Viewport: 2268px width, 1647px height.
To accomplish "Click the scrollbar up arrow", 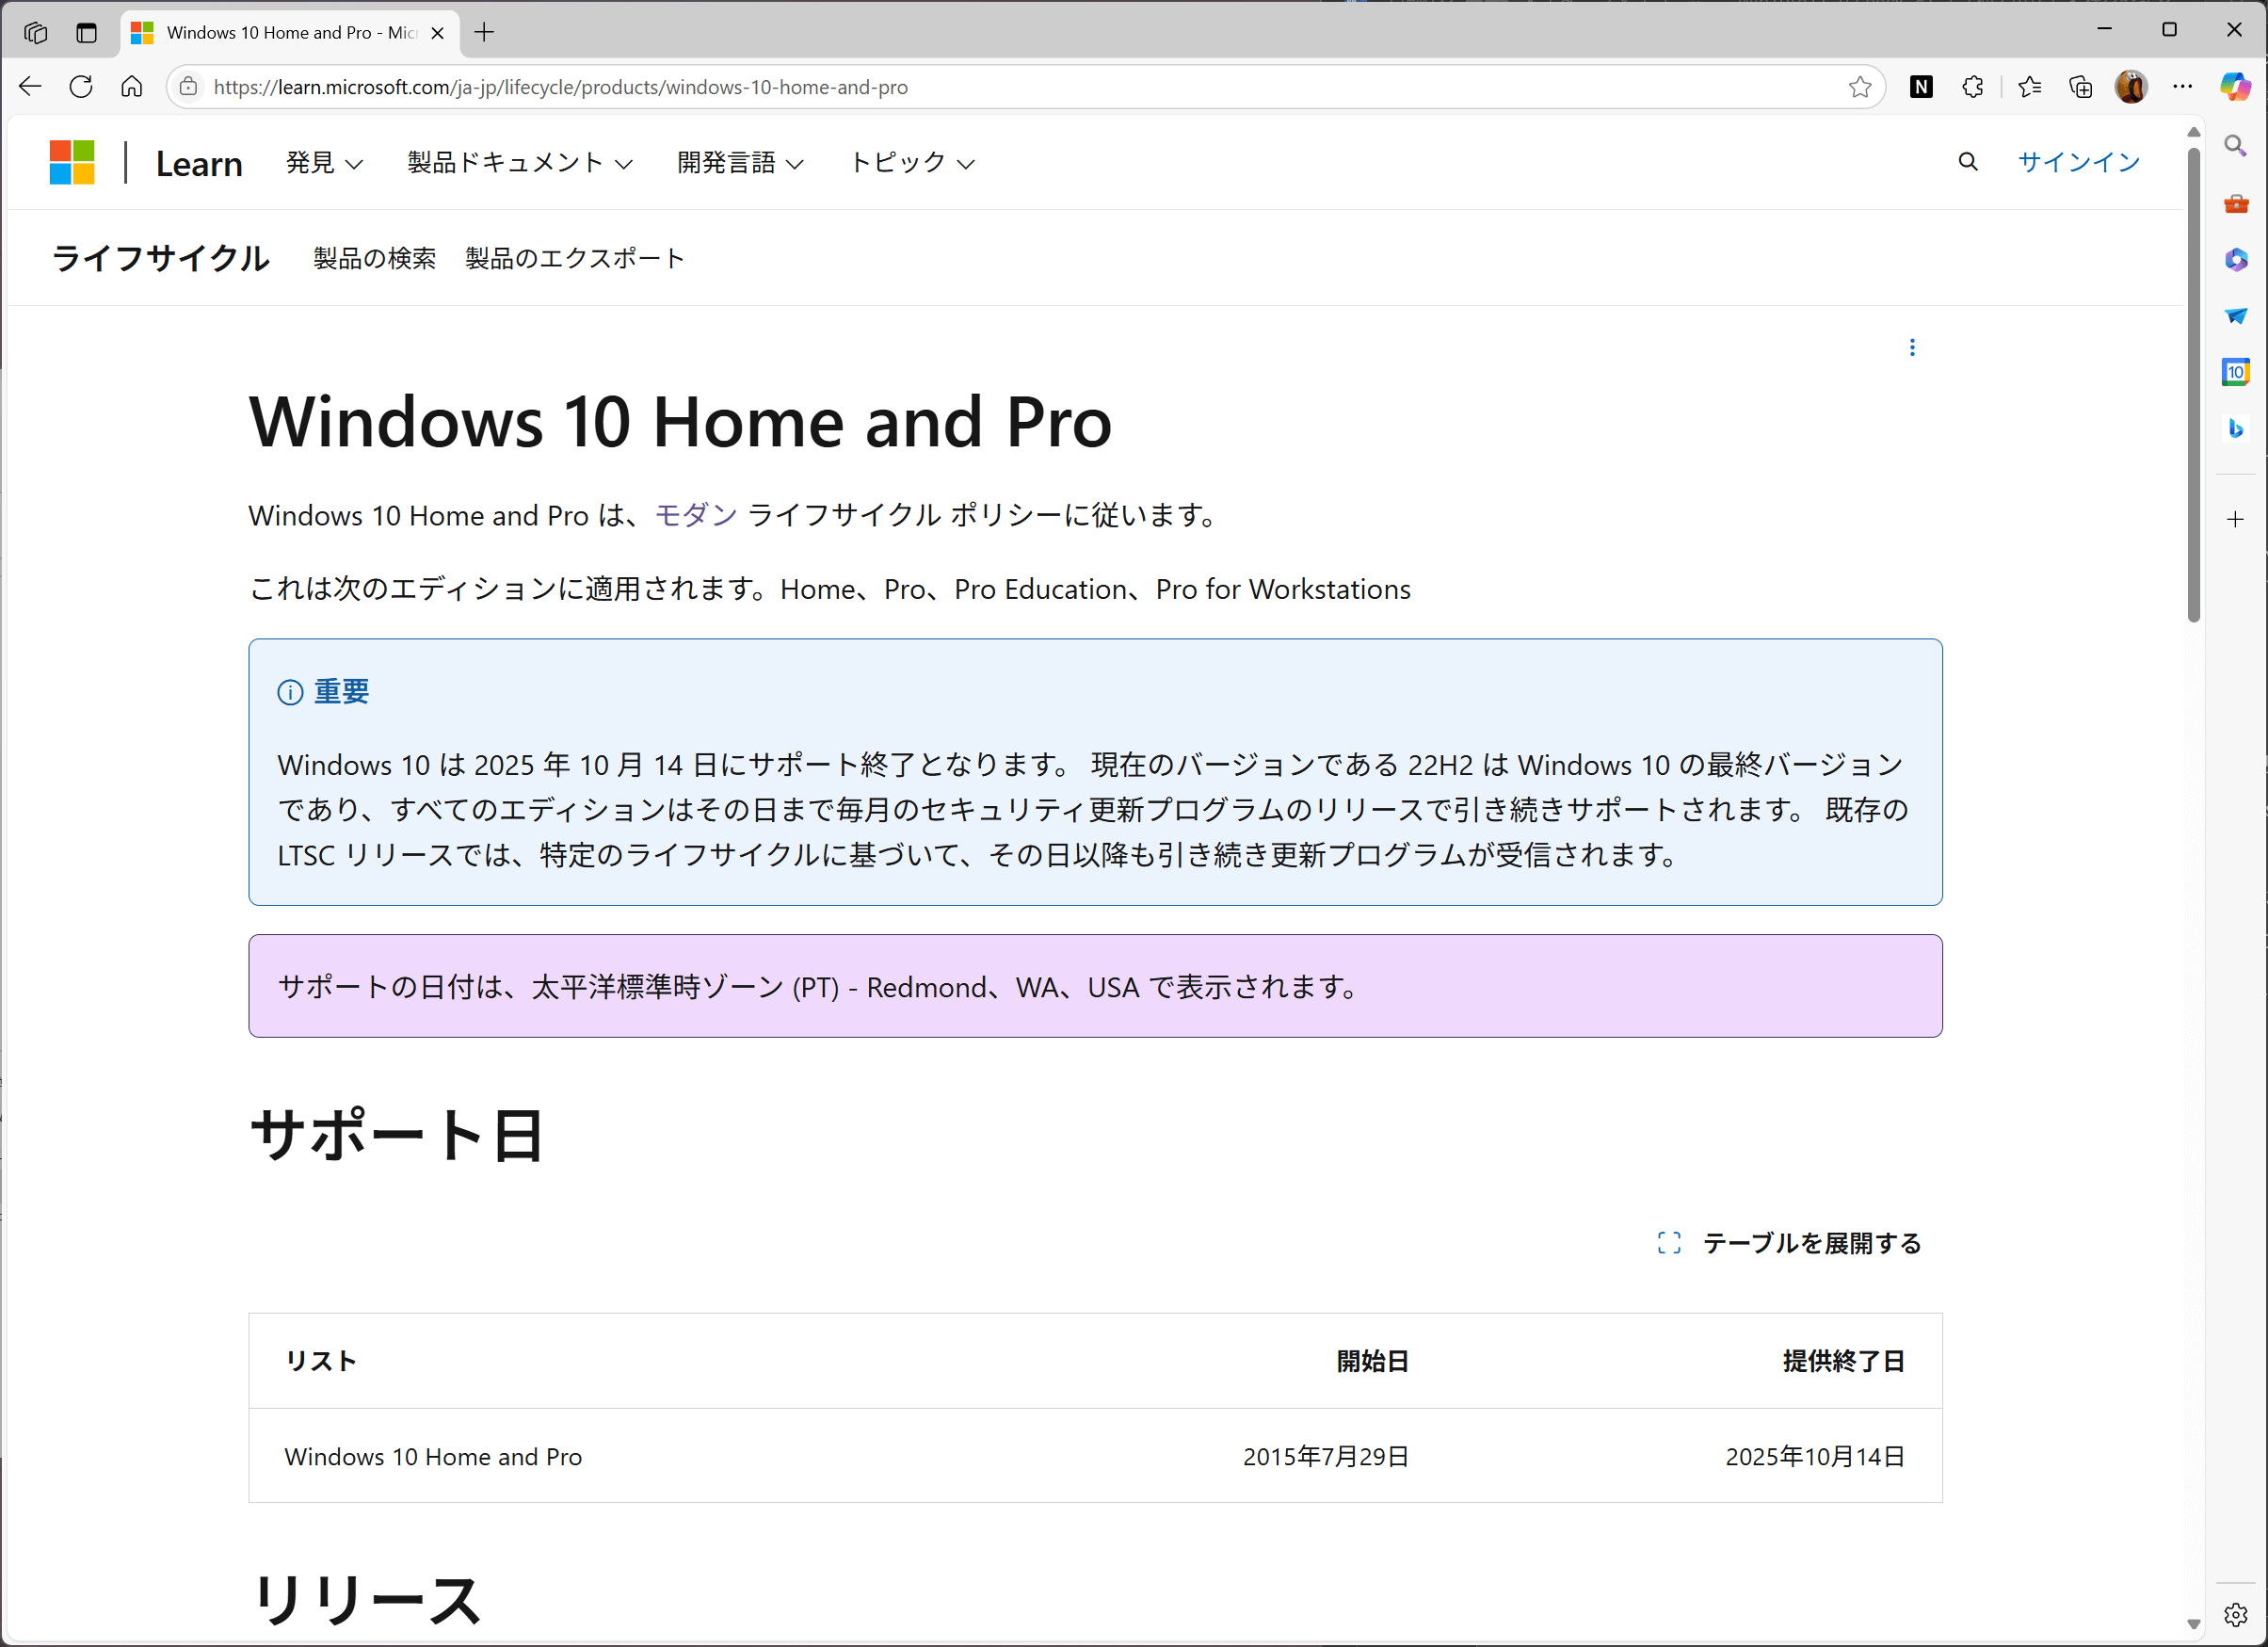I will (2193, 132).
